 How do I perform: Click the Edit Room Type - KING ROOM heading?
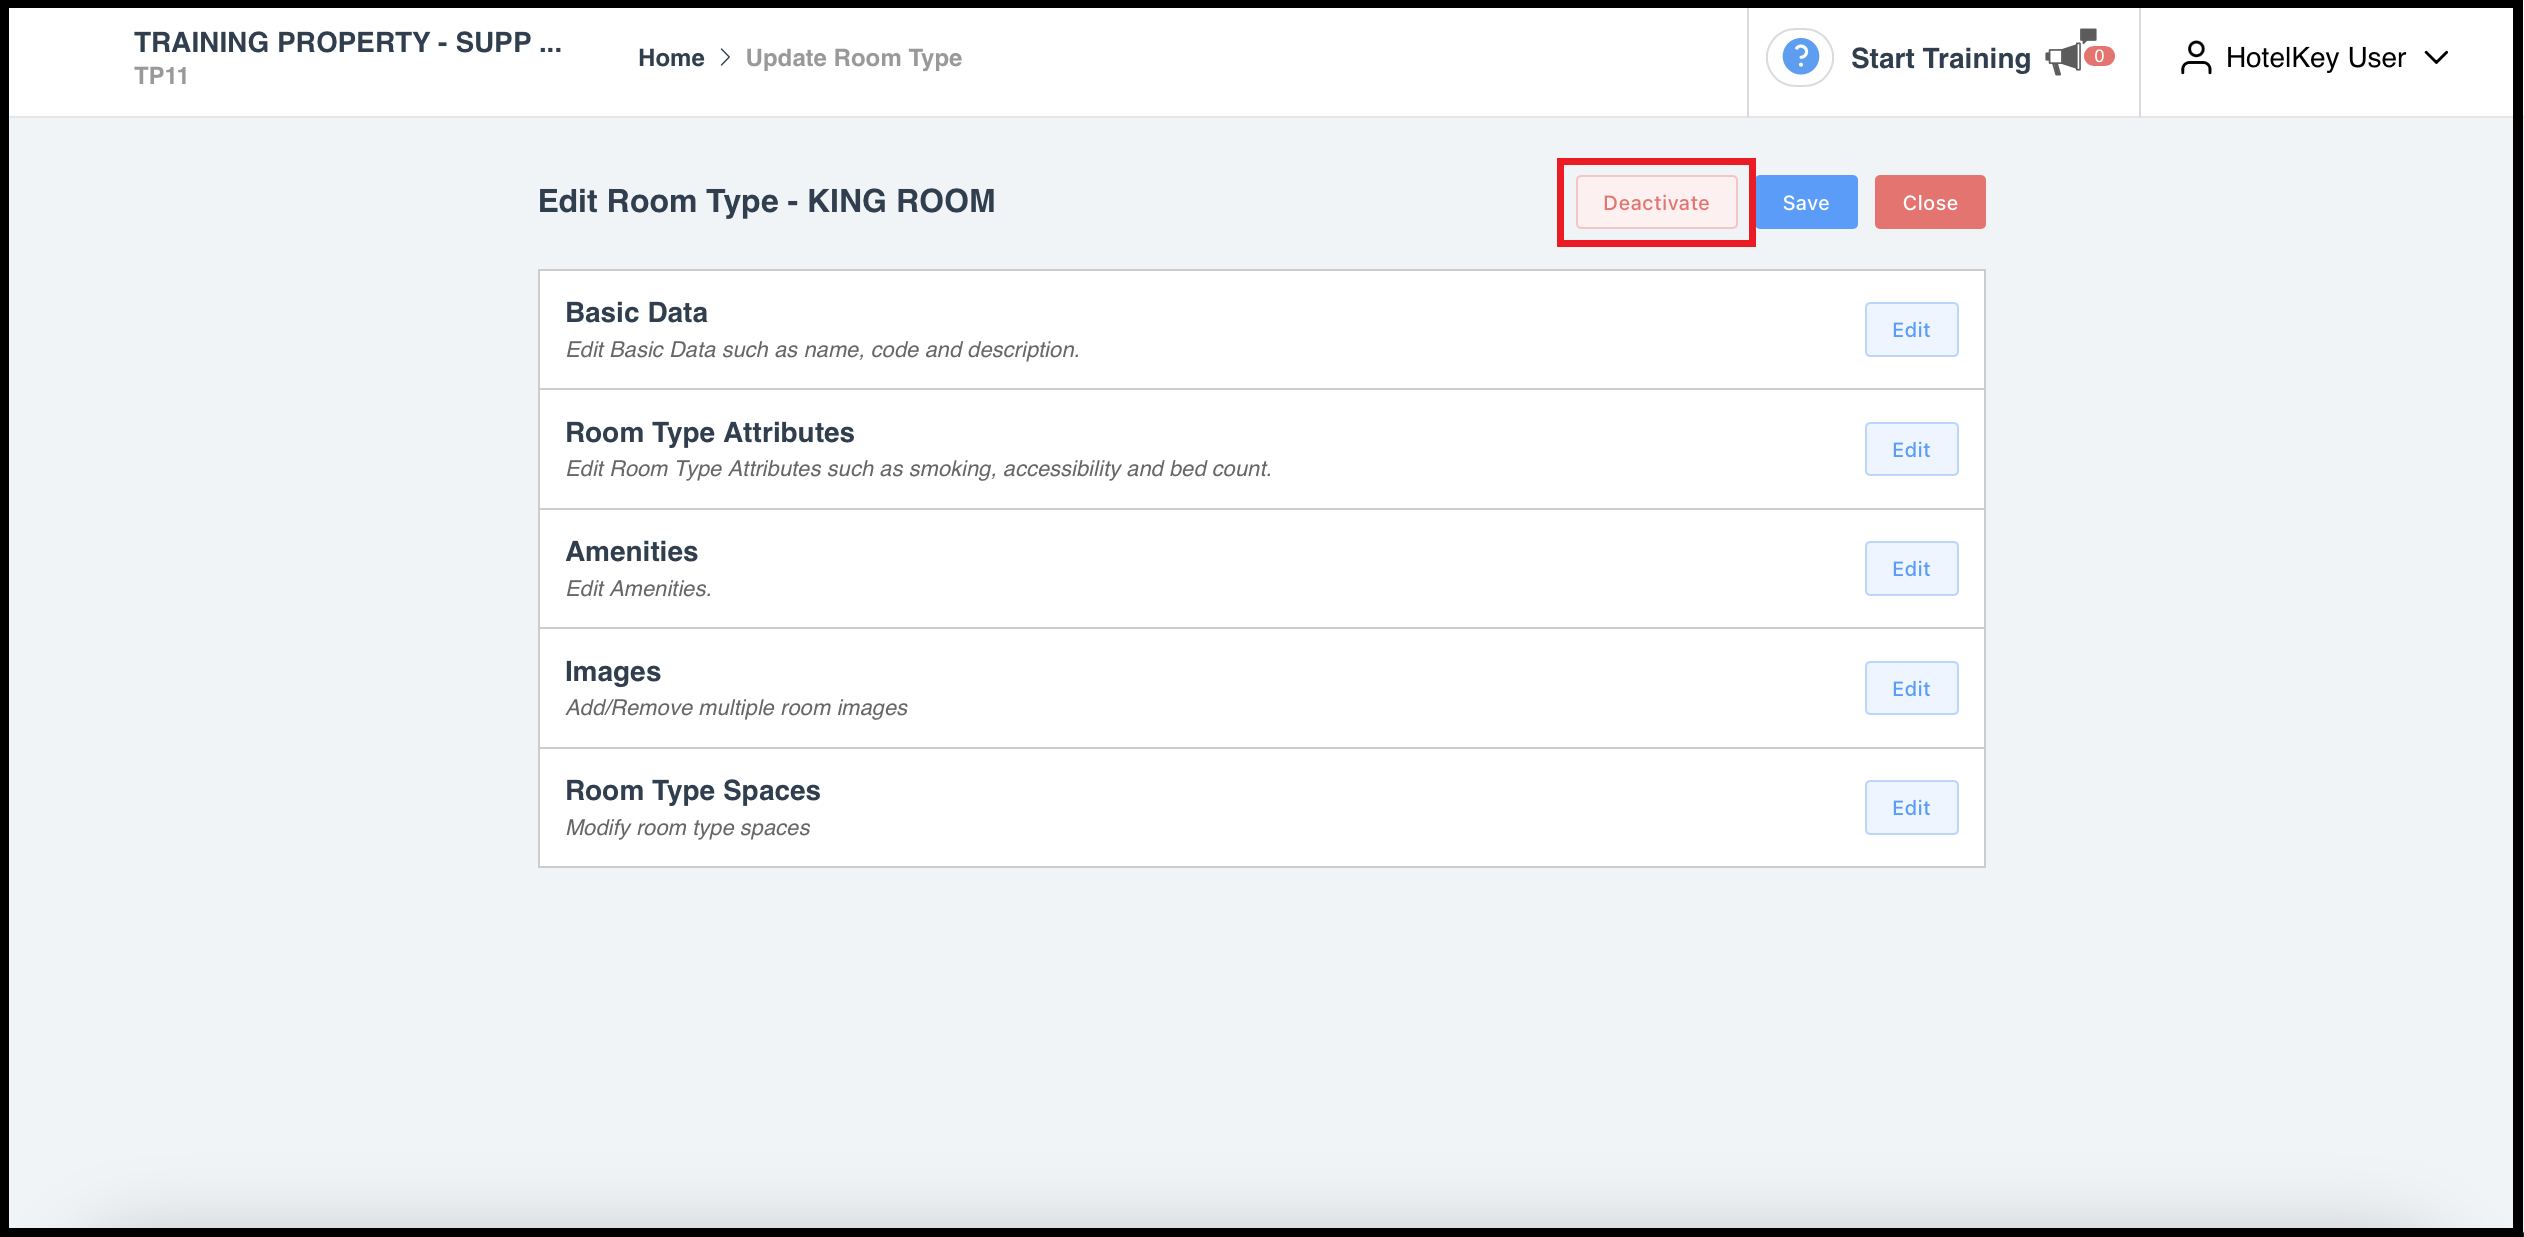point(766,200)
